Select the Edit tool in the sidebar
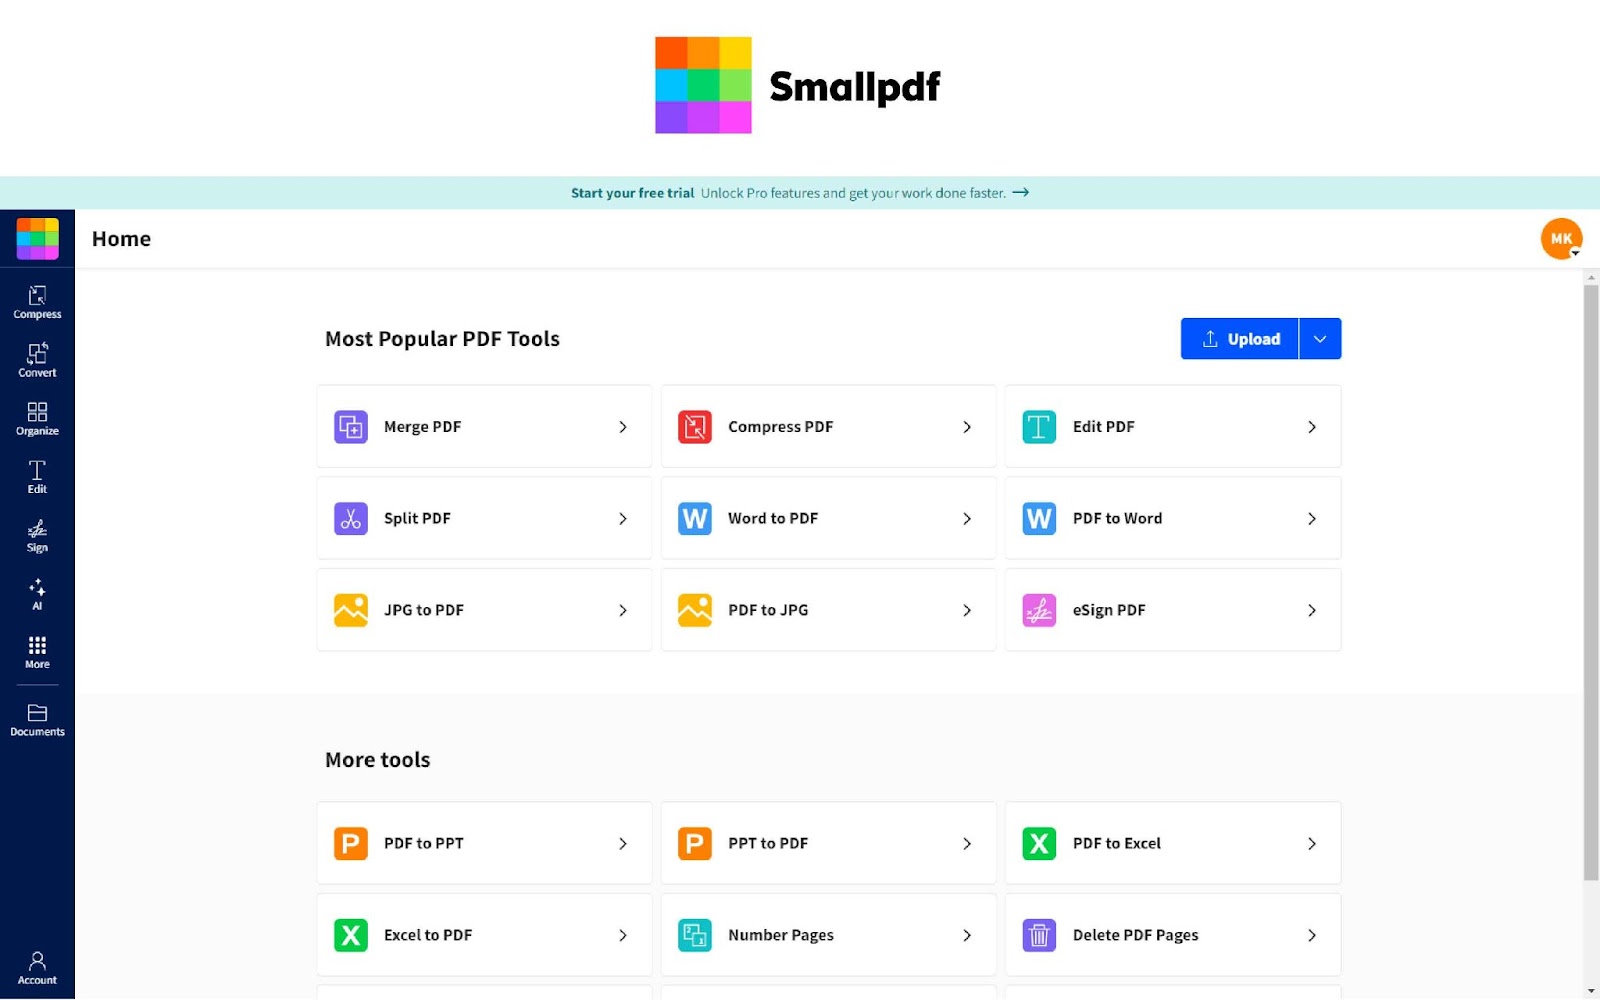Viewport: 1600px width, 1000px height. pos(37,477)
